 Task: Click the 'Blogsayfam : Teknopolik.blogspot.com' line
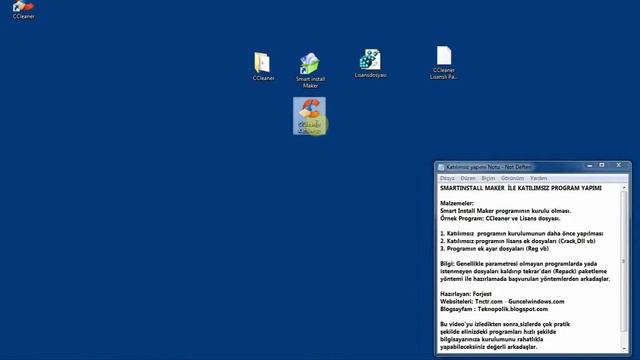494,309
